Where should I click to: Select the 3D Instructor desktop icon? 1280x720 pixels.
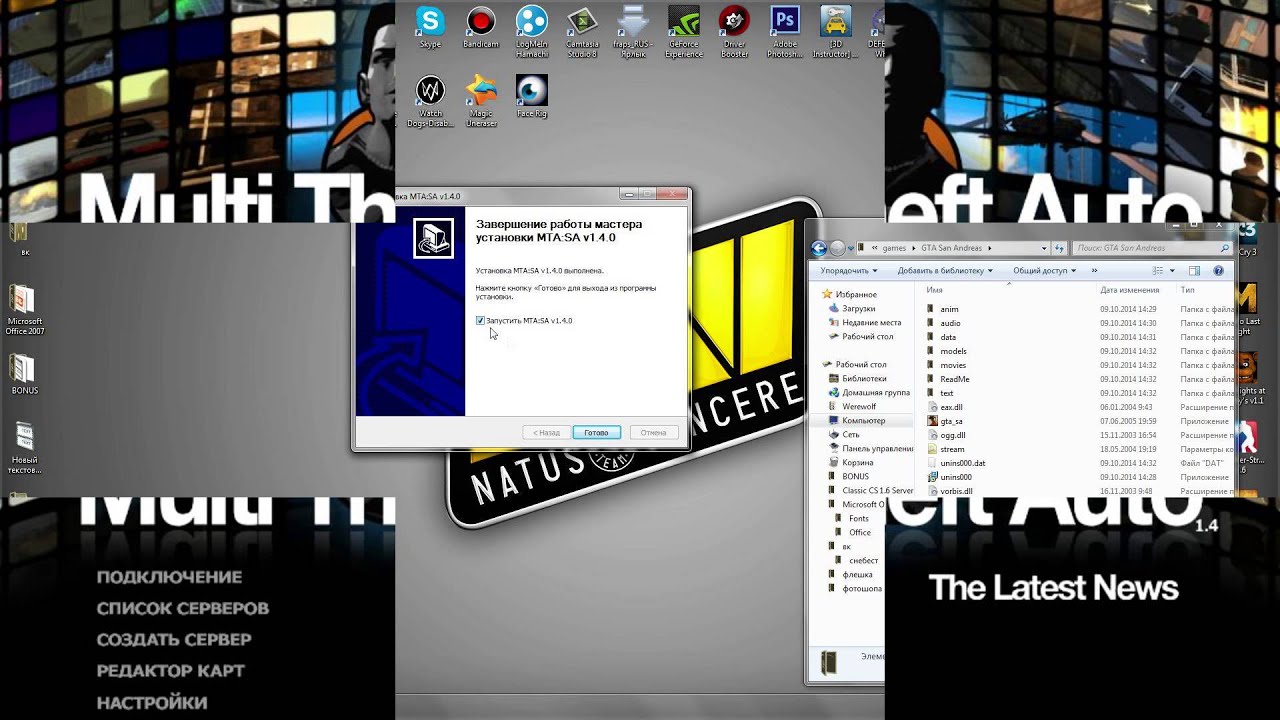(x=835, y=32)
